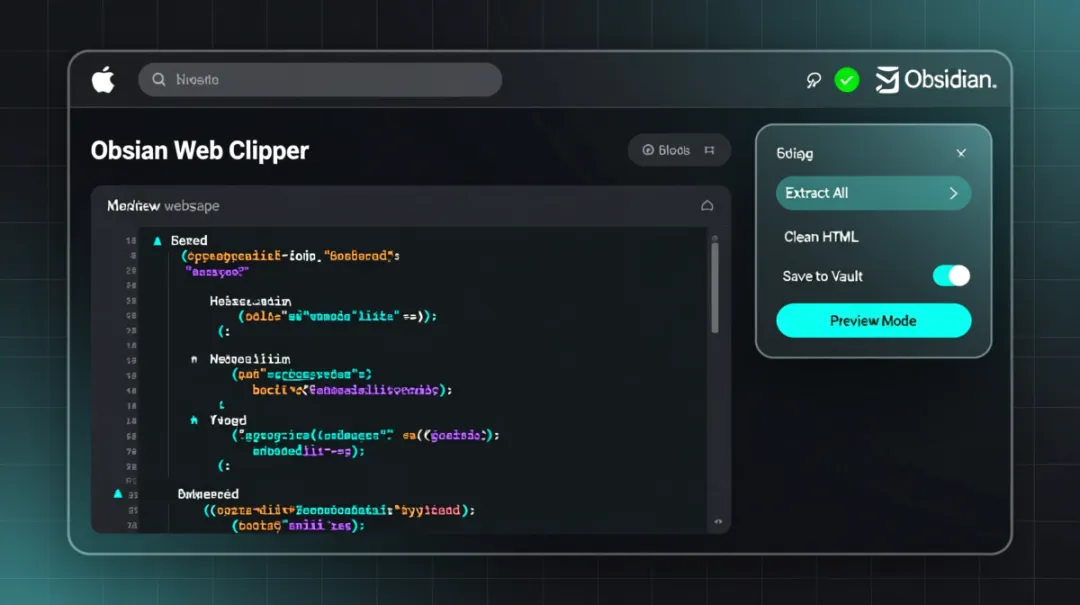Collapse the Bnieeced section triangle
1080x605 pixels.
(x=118, y=493)
